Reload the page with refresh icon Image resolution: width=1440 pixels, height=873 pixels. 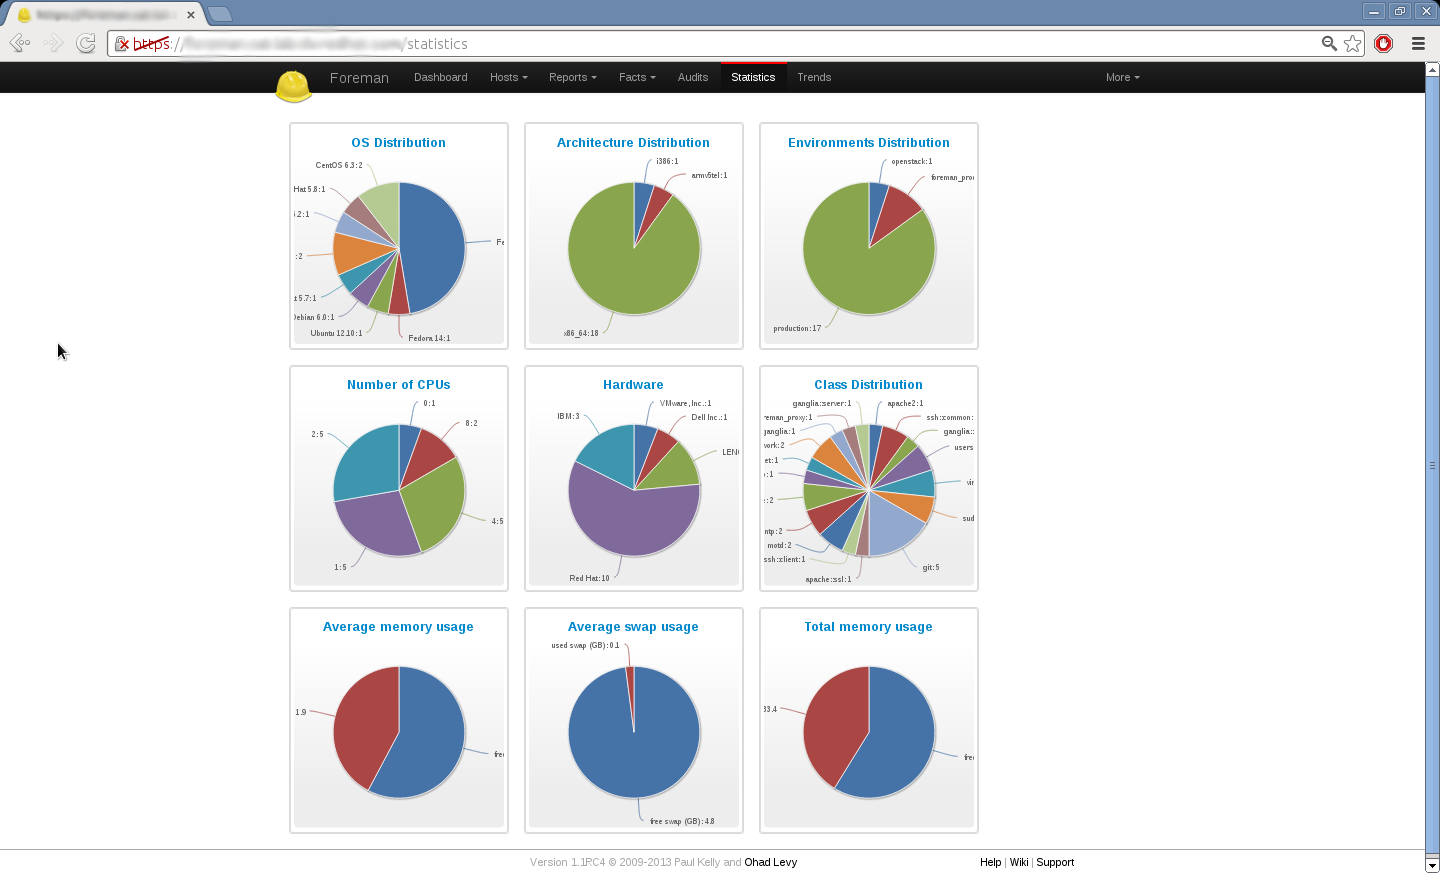(x=86, y=43)
